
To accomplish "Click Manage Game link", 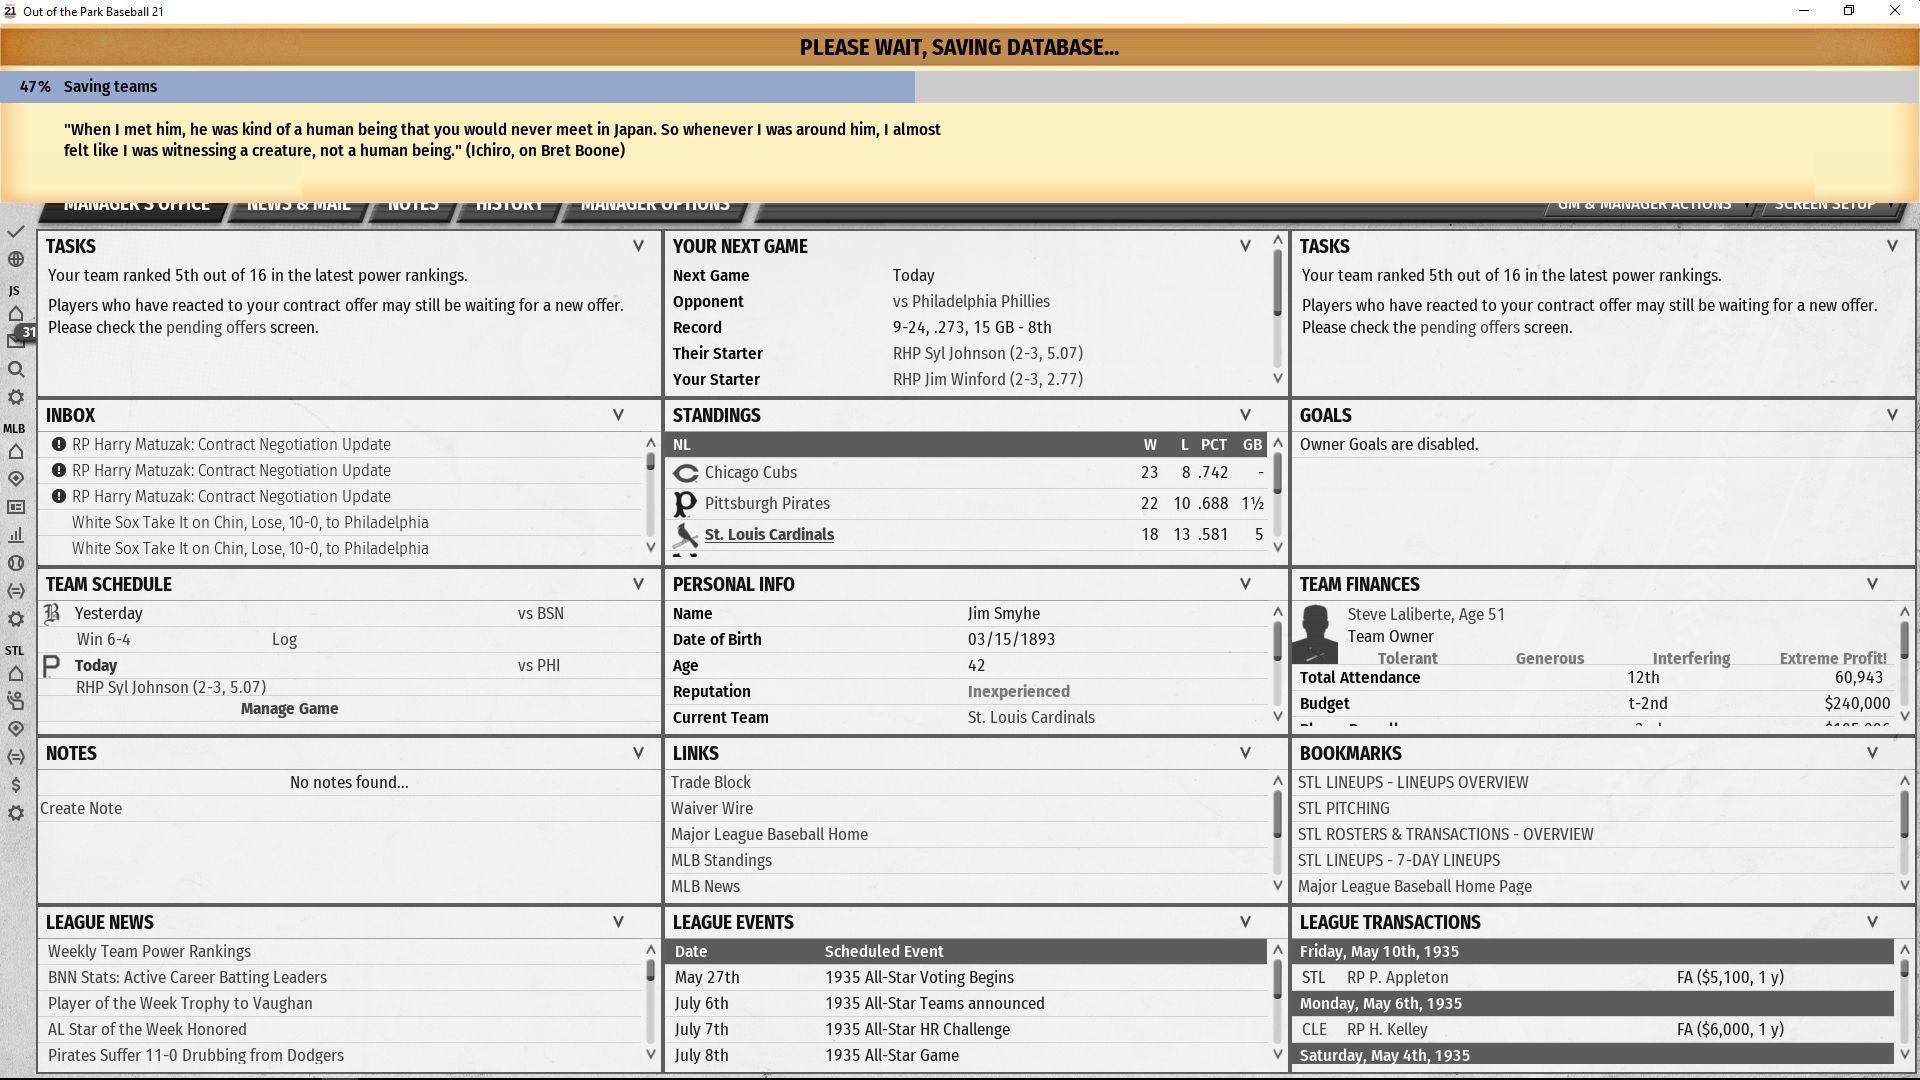I will tap(289, 709).
